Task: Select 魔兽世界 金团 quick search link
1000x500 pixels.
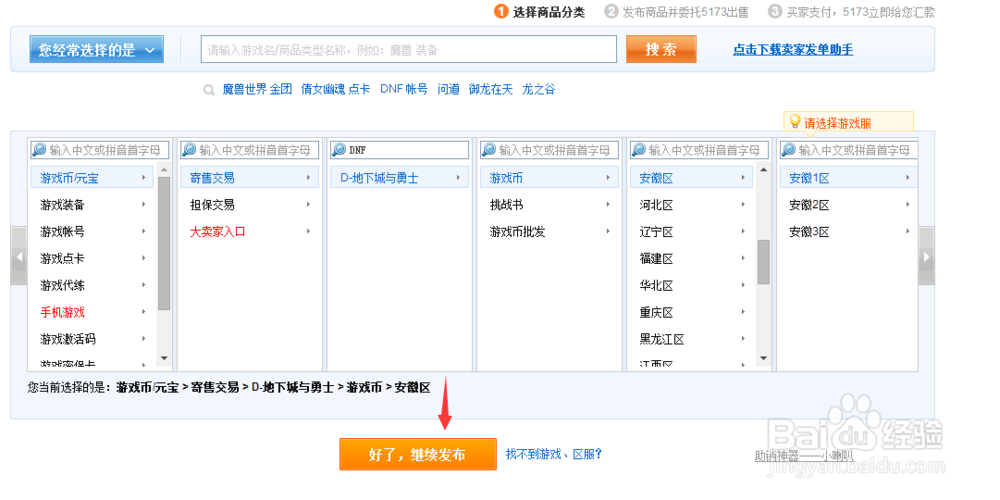Action: [x=257, y=89]
